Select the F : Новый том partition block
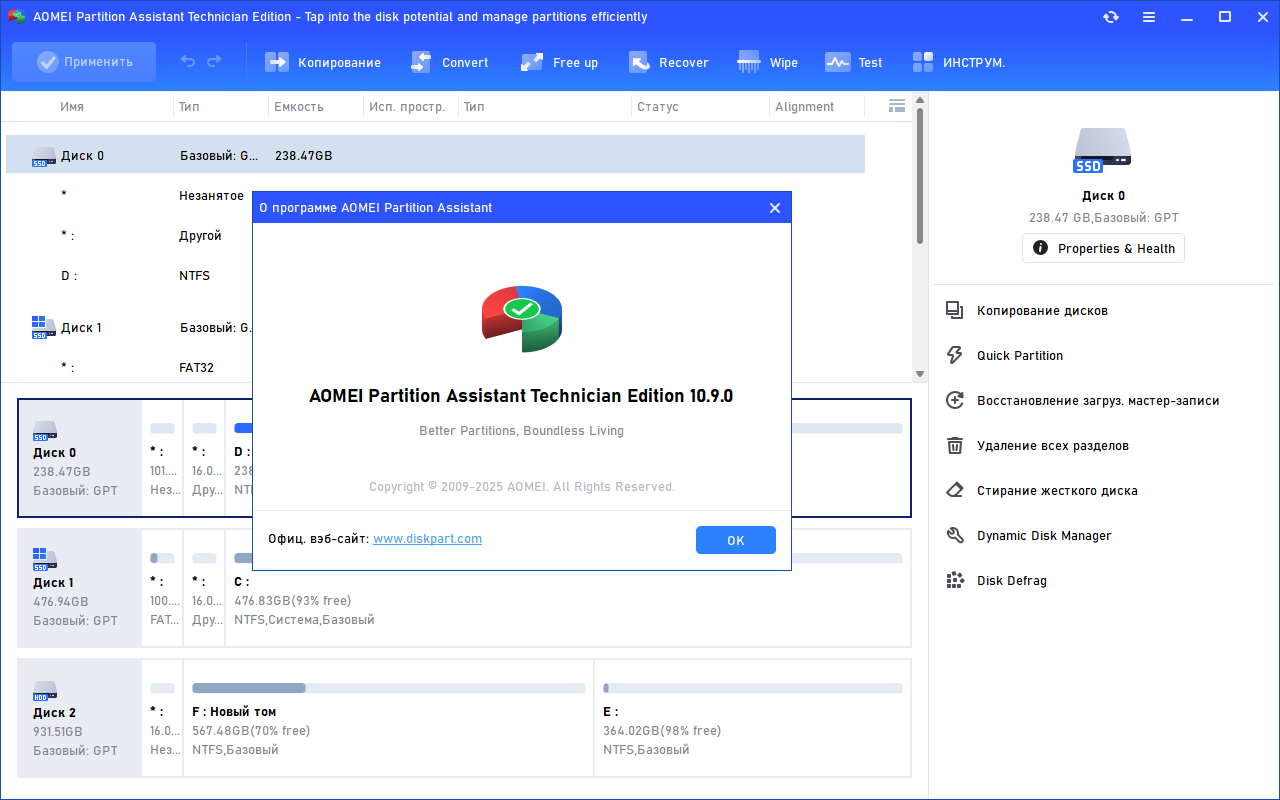This screenshot has height=800, width=1280. (388, 718)
